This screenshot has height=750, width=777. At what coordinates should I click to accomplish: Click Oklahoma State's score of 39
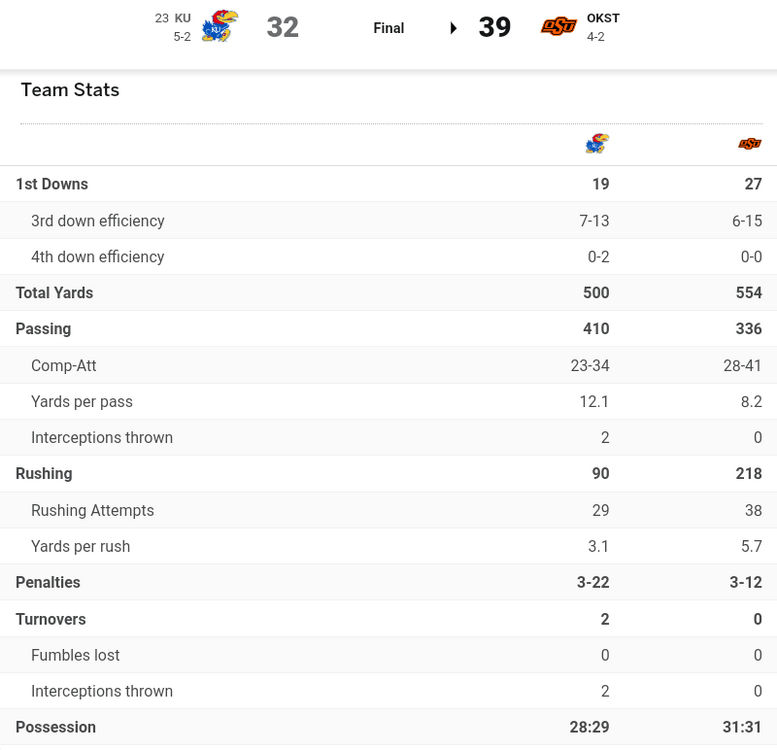495,27
